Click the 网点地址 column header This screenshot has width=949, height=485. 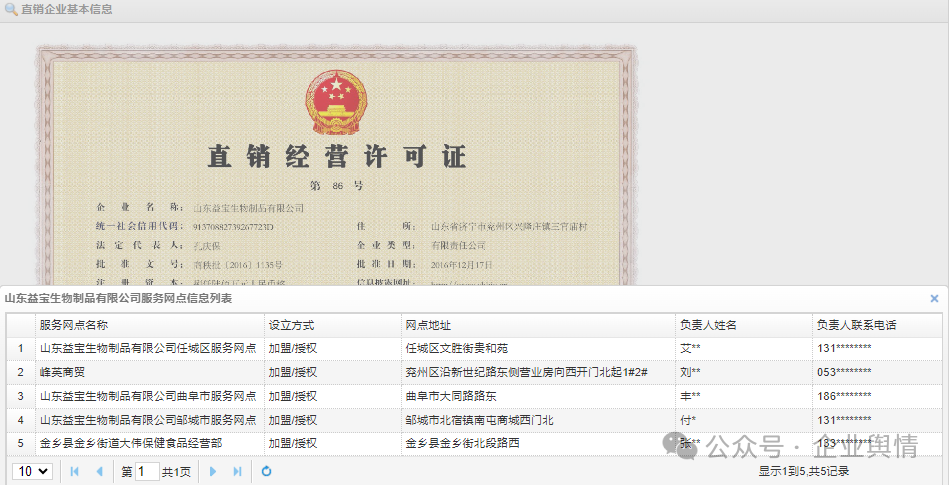tap(538, 325)
